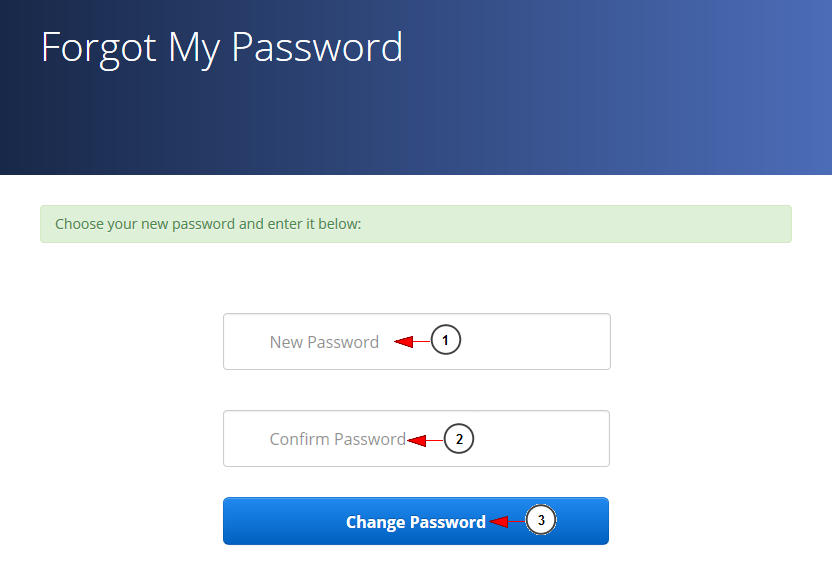Click the word "Forgot" in the title
The image size is (832, 566).
tap(98, 47)
